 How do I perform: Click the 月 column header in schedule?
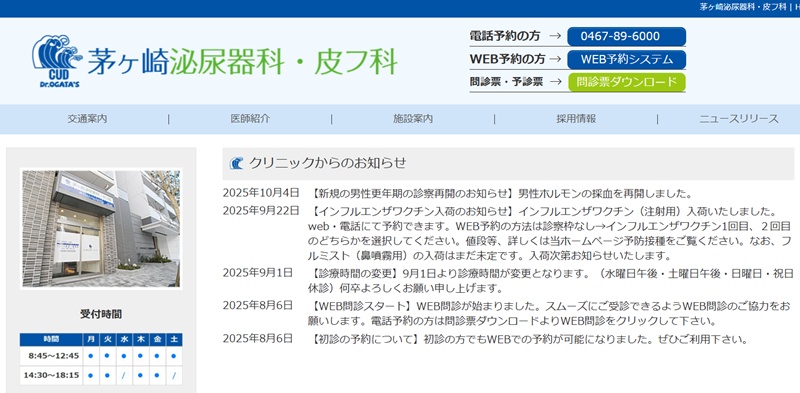91,339
